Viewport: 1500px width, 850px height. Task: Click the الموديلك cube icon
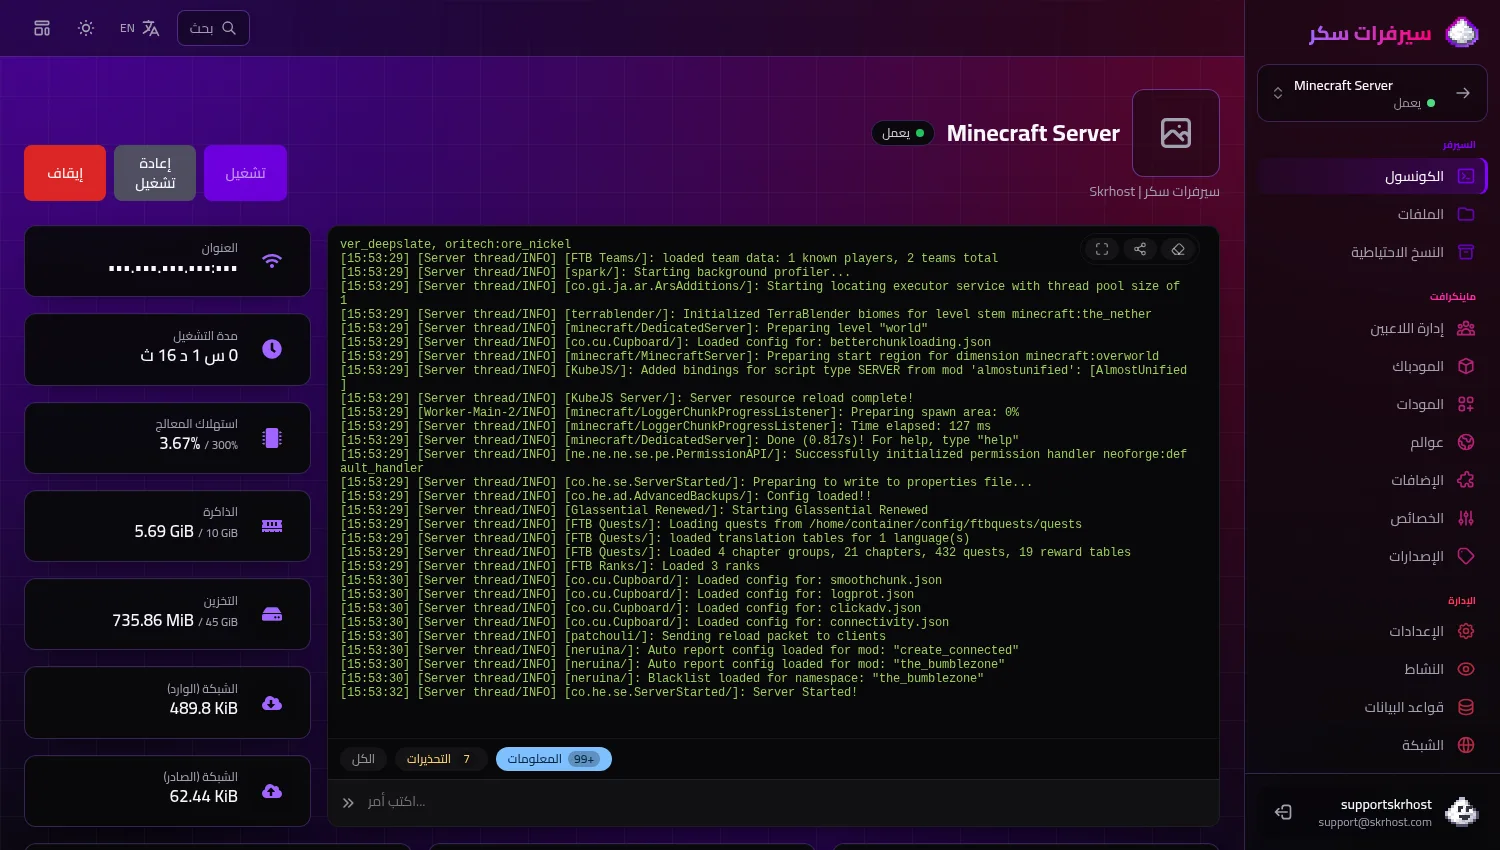(1466, 366)
